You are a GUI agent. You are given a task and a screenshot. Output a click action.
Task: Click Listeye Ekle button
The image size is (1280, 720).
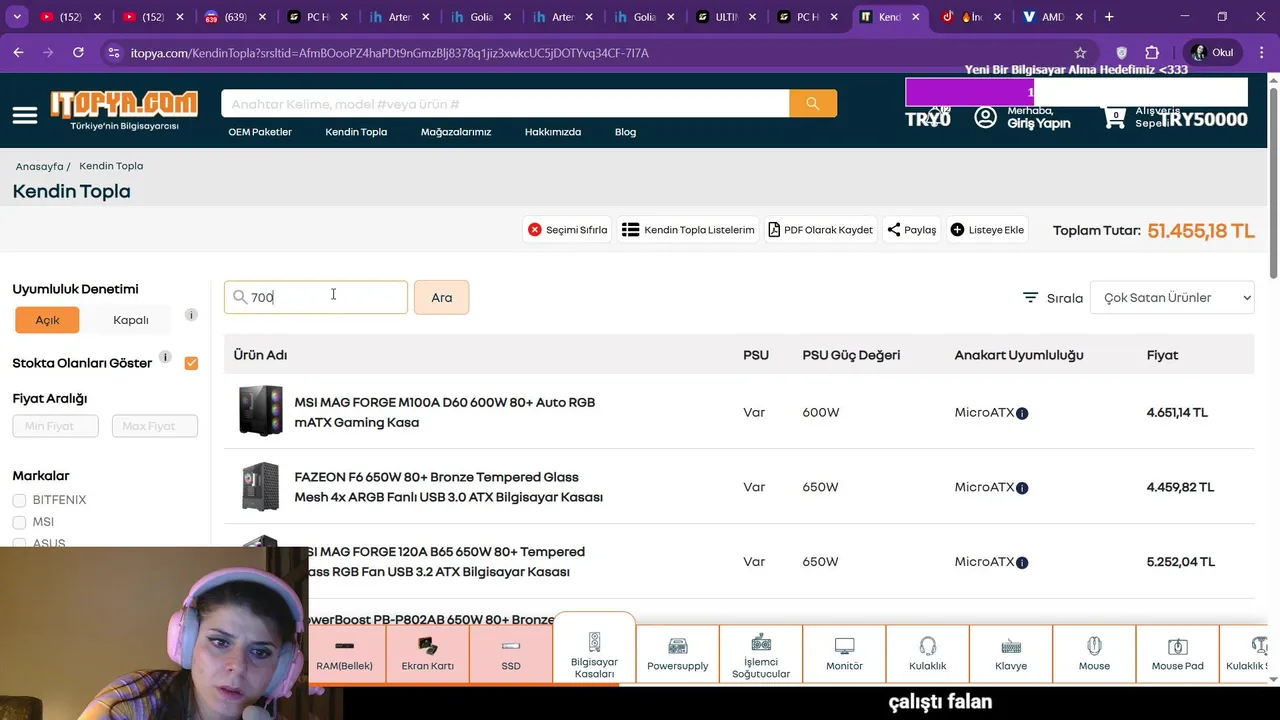987,230
